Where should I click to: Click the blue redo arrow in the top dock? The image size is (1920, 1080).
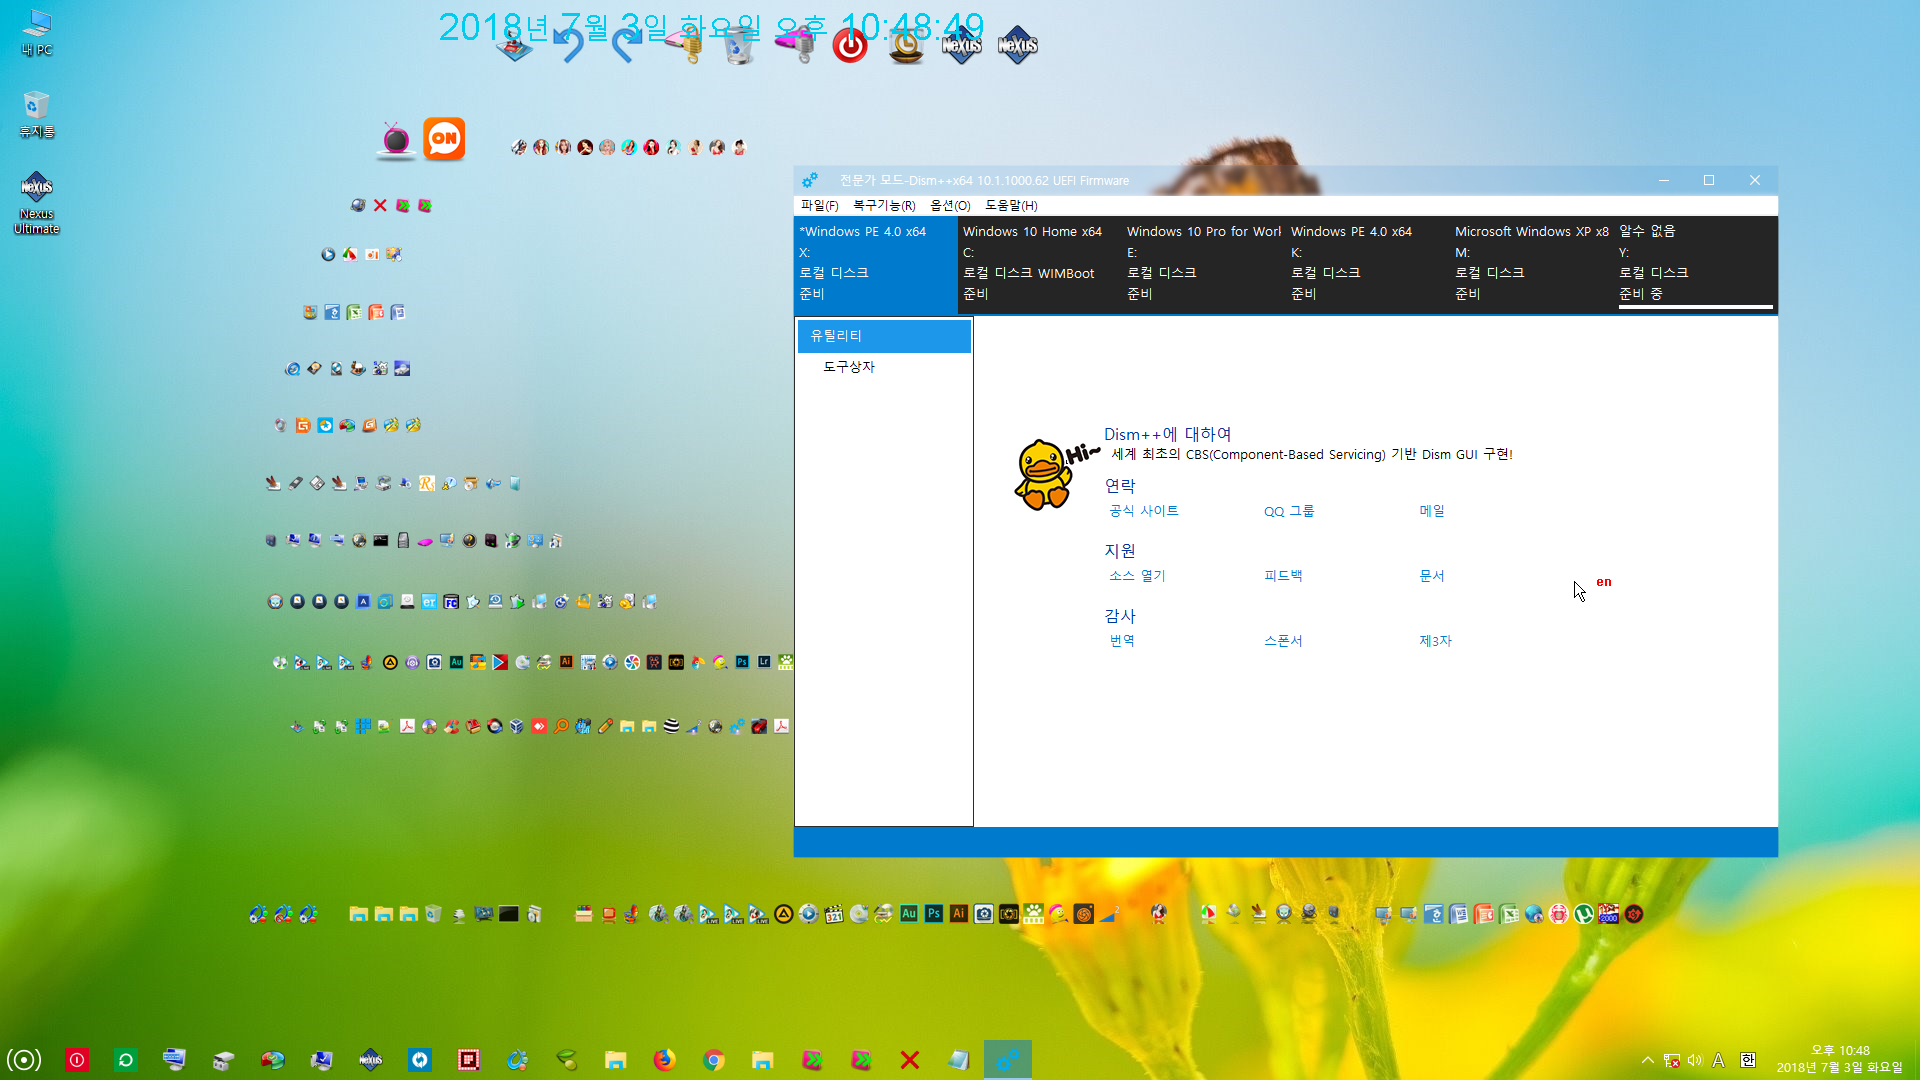pyautogui.click(x=626, y=46)
